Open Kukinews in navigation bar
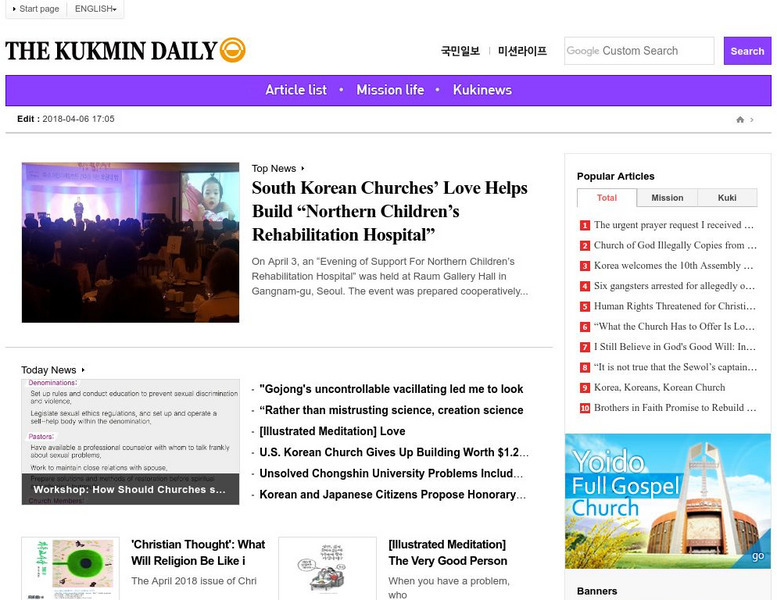This screenshot has height=600, width=777. coord(482,90)
